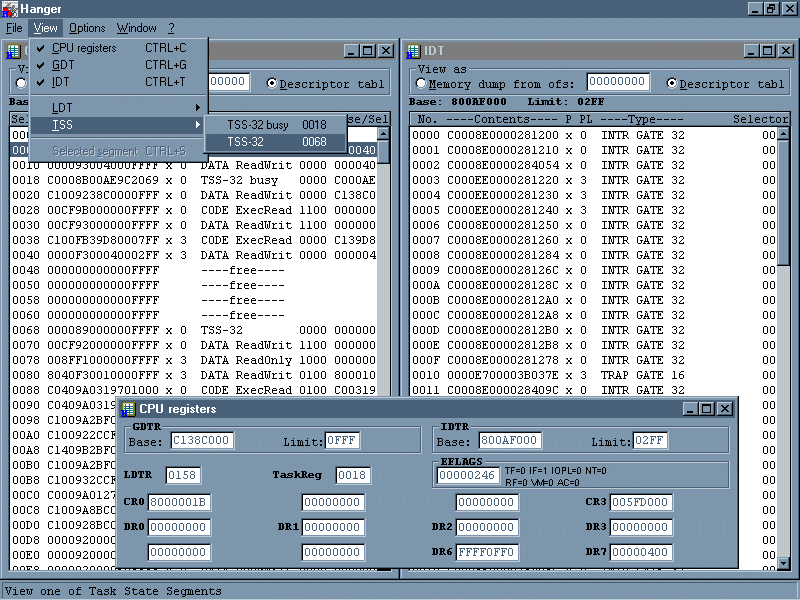The height and width of the screenshot is (600, 800).
Task: Open the File menu
Action: [14, 28]
